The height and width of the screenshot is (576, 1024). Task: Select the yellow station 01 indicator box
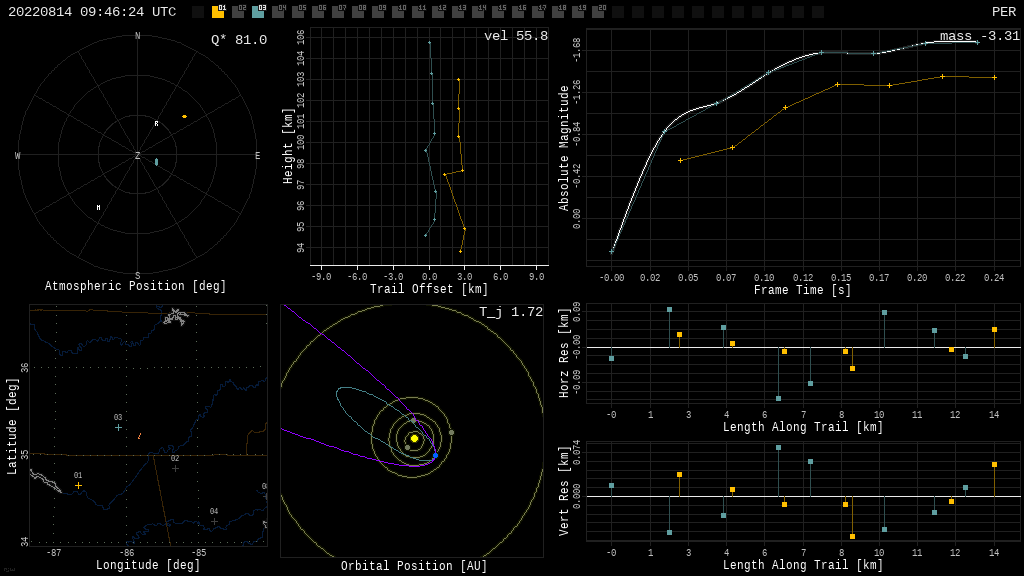coord(218,11)
